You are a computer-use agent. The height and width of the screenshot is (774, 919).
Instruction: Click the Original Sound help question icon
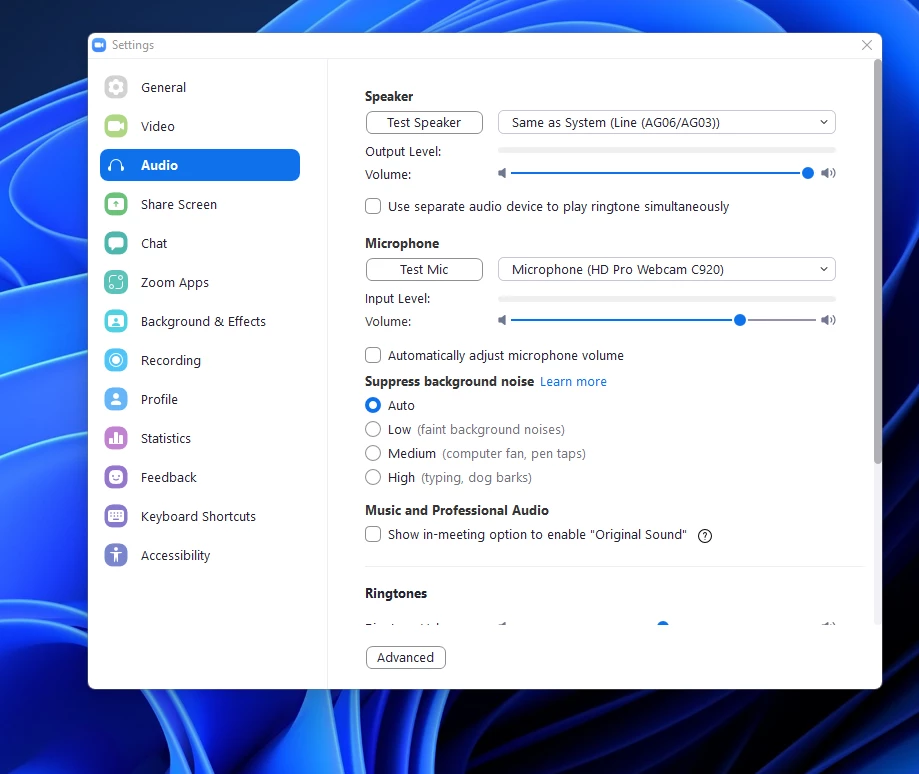pos(705,536)
